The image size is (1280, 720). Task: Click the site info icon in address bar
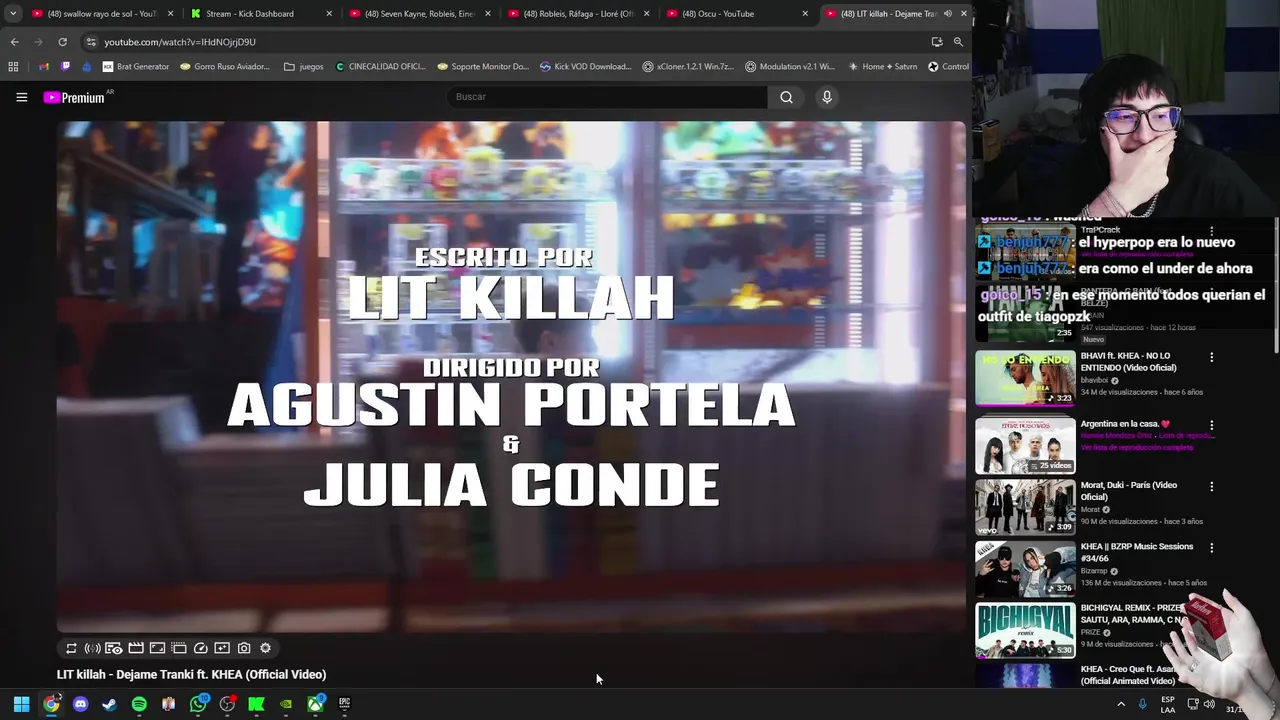point(91,42)
